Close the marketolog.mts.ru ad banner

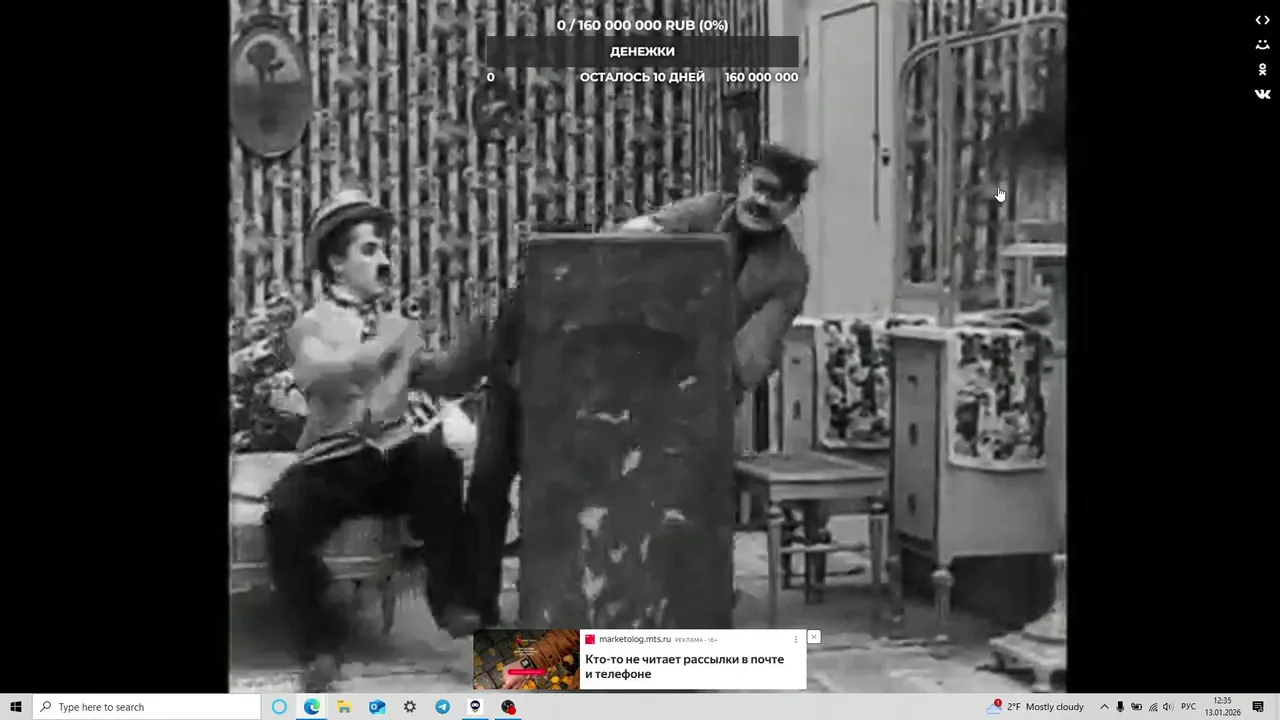click(x=813, y=637)
